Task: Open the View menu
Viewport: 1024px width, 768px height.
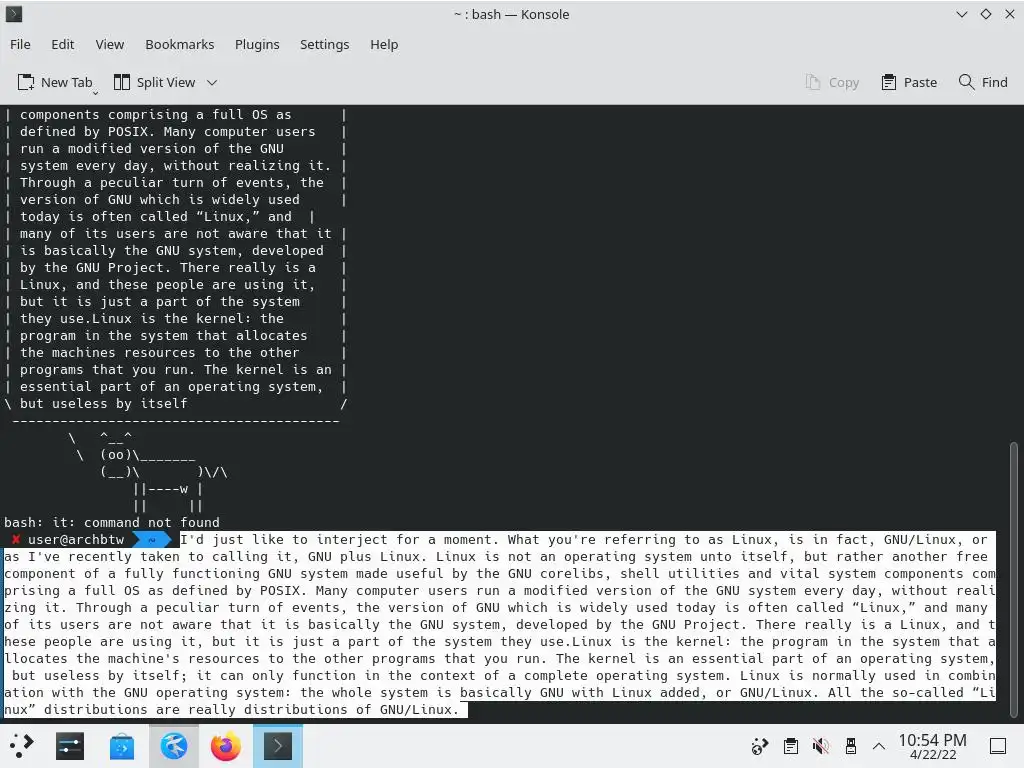Action: tap(110, 44)
